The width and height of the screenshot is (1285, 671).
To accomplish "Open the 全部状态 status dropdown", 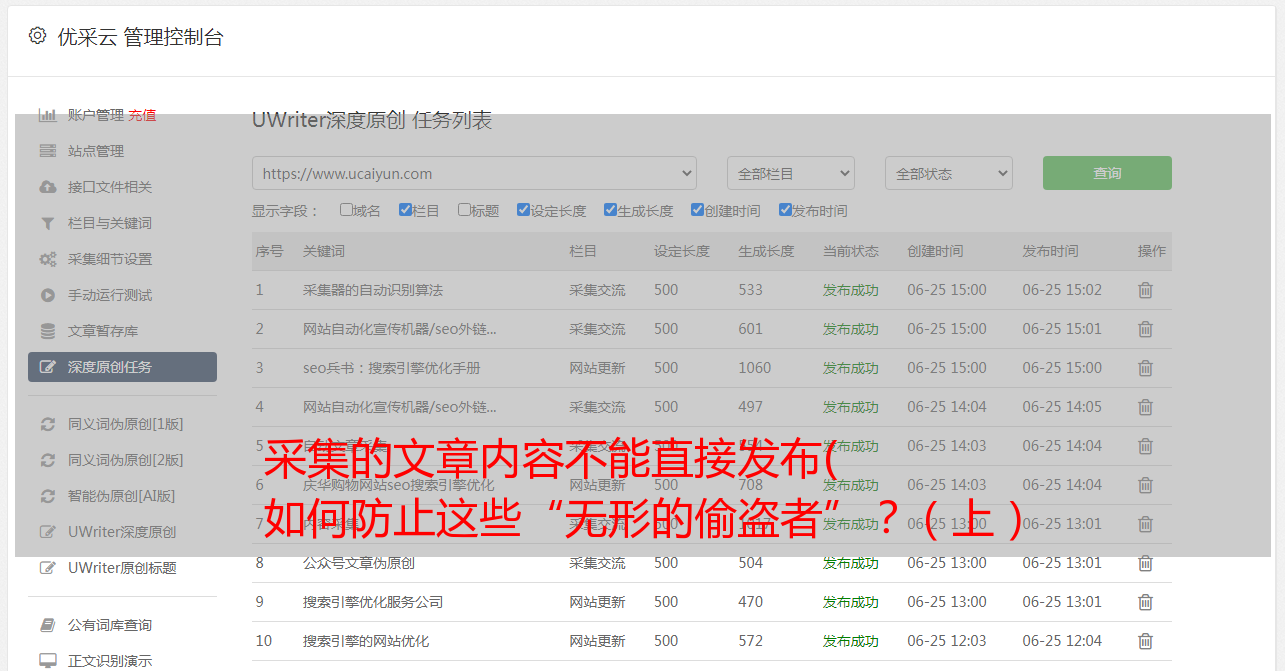I will click(948, 173).
